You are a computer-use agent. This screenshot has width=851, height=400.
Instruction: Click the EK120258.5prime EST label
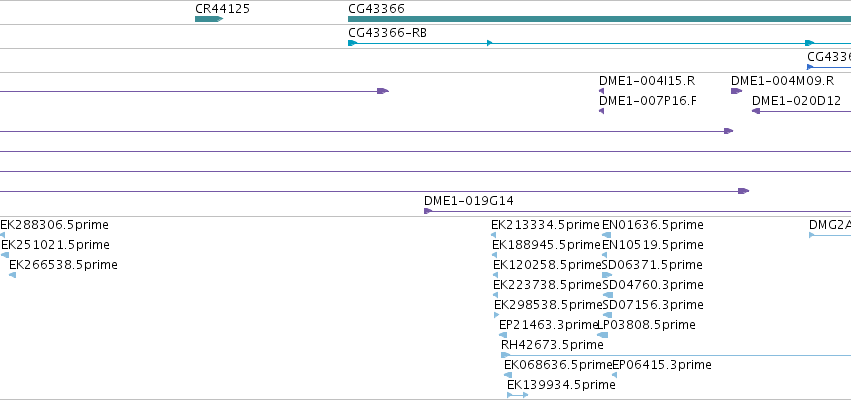[548, 265]
